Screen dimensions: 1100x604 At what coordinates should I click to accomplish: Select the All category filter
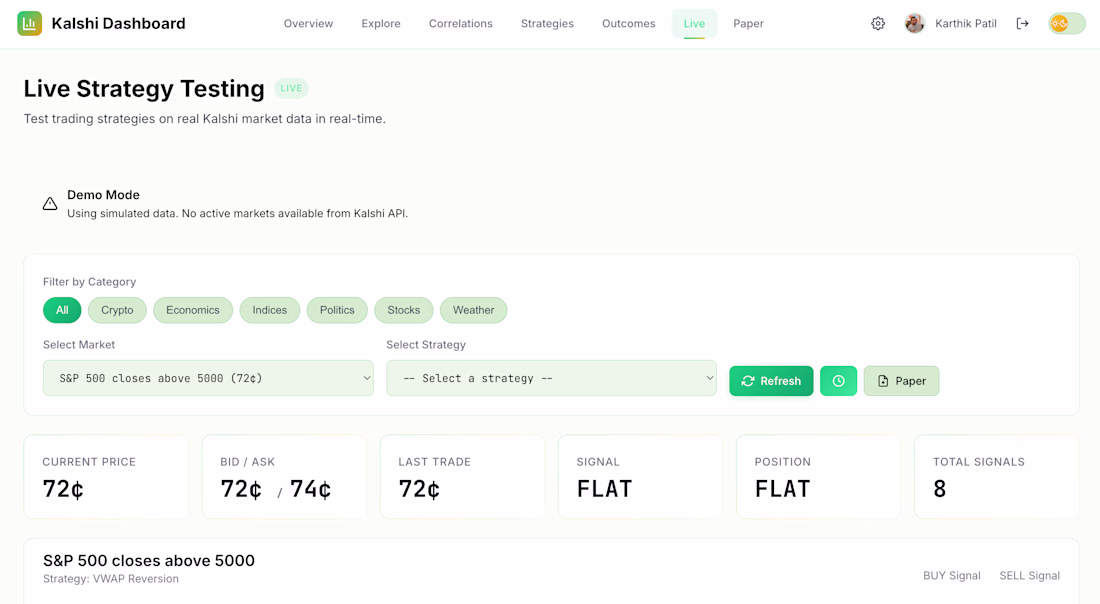point(62,310)
